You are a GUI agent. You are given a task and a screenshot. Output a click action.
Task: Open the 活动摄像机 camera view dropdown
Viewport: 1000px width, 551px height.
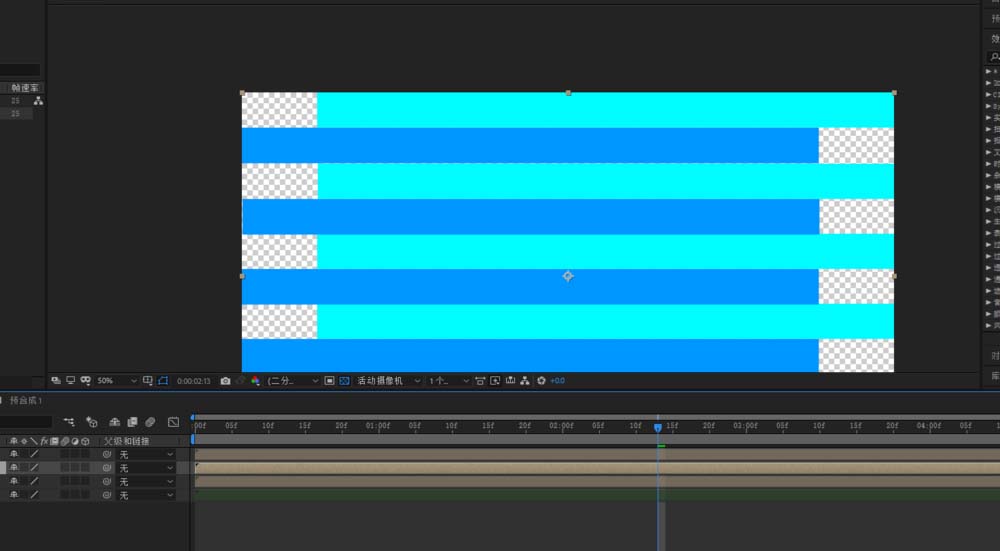pyautogui.click(x=388, y=381)
